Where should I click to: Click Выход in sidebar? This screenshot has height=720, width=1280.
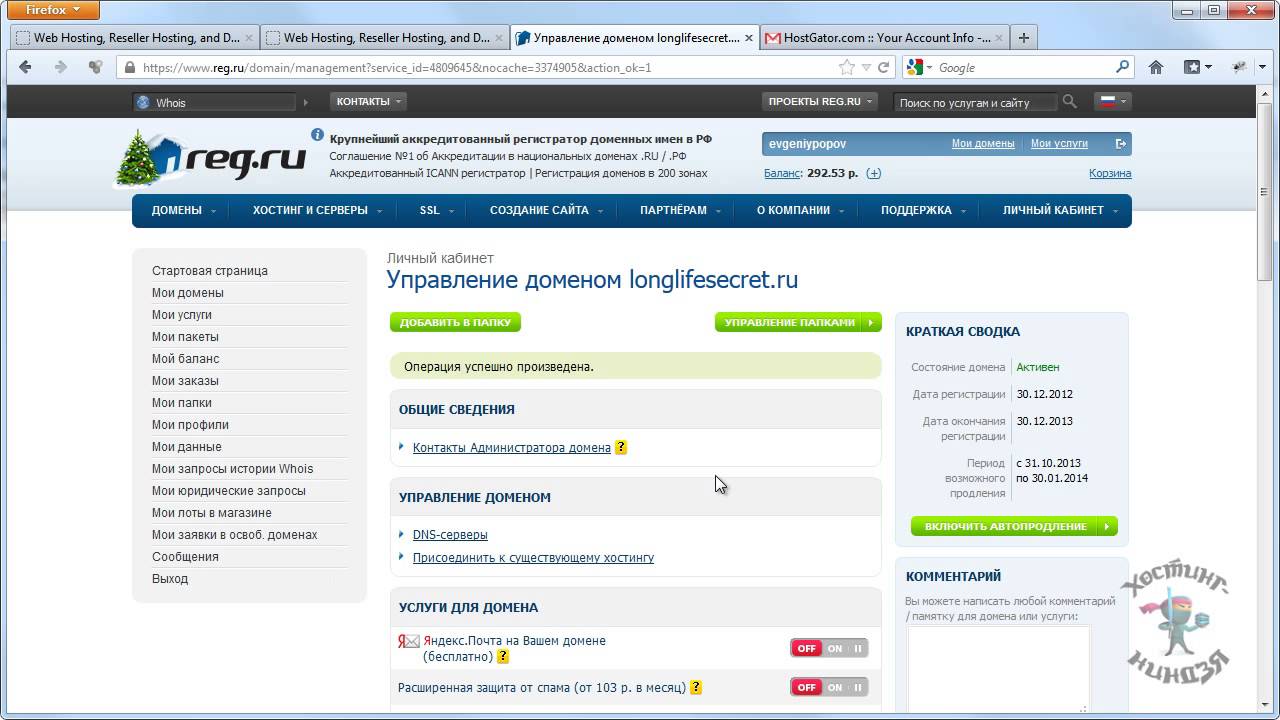(170, 579)
